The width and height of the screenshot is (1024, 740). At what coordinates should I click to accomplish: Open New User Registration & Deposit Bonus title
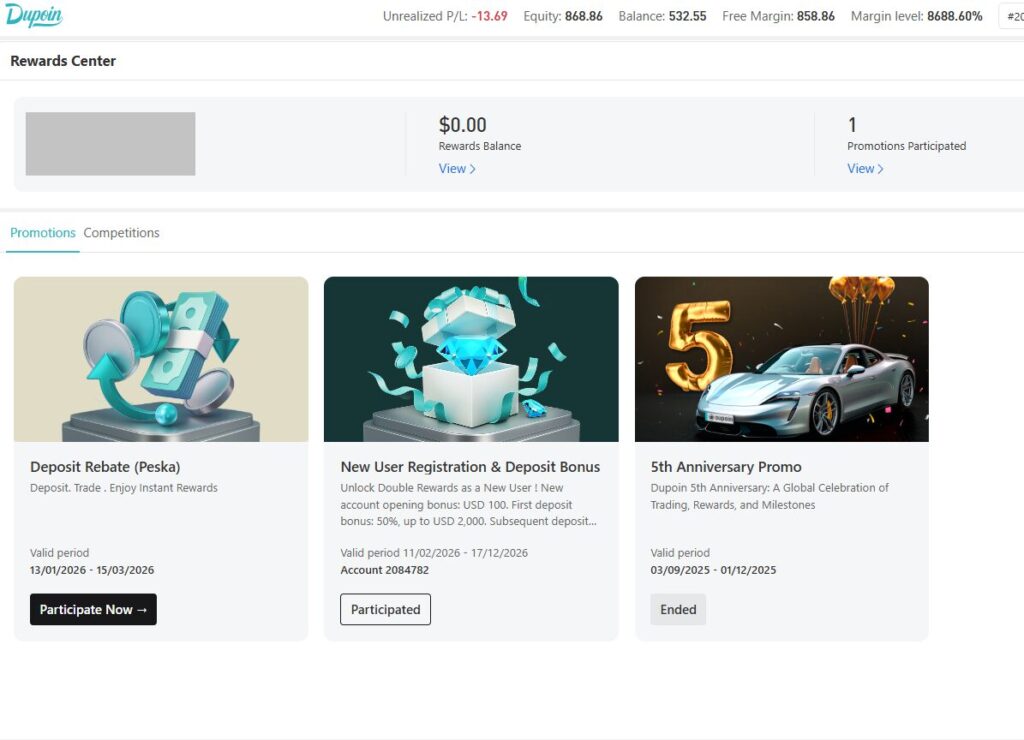tap(470, 467)
